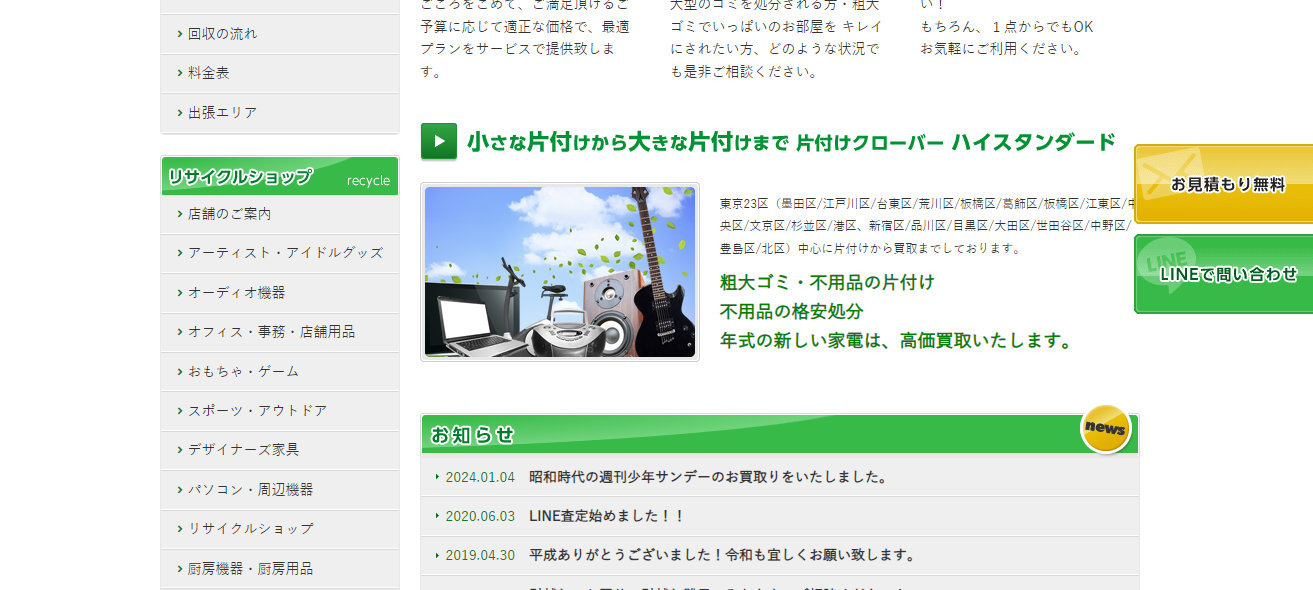
Task: Open the 2019.04.30 平成ありがとう news entry
Action: 722,555
